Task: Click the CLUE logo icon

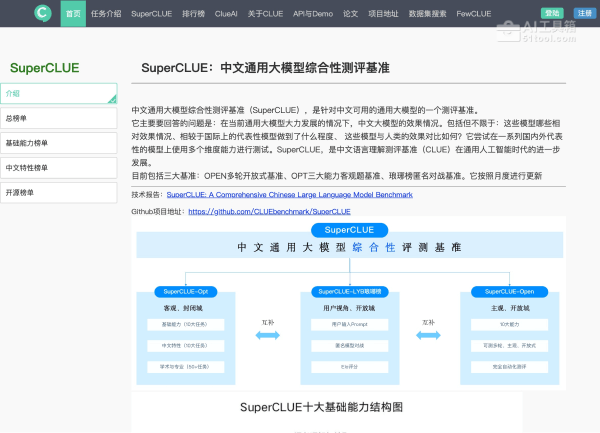Action: pyautogui.click(x=42, y=13)
